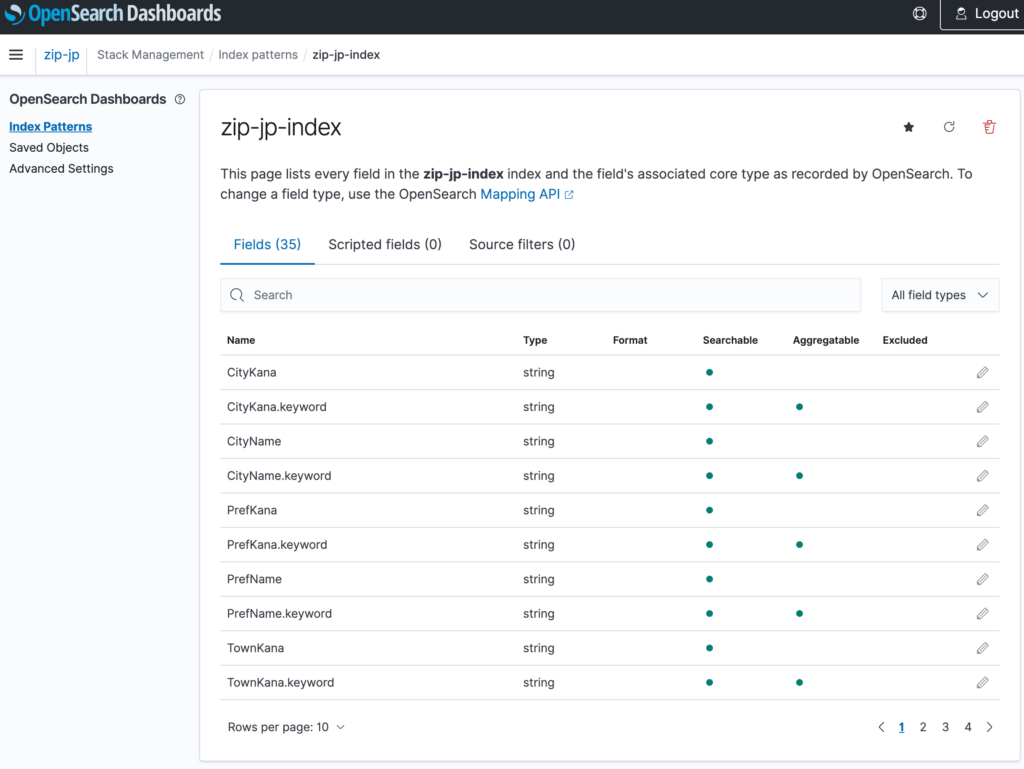The width and height of the screenshot is (1024, 769).
Task: Click the TownKana.keyword field name
Action: point(280,683)
